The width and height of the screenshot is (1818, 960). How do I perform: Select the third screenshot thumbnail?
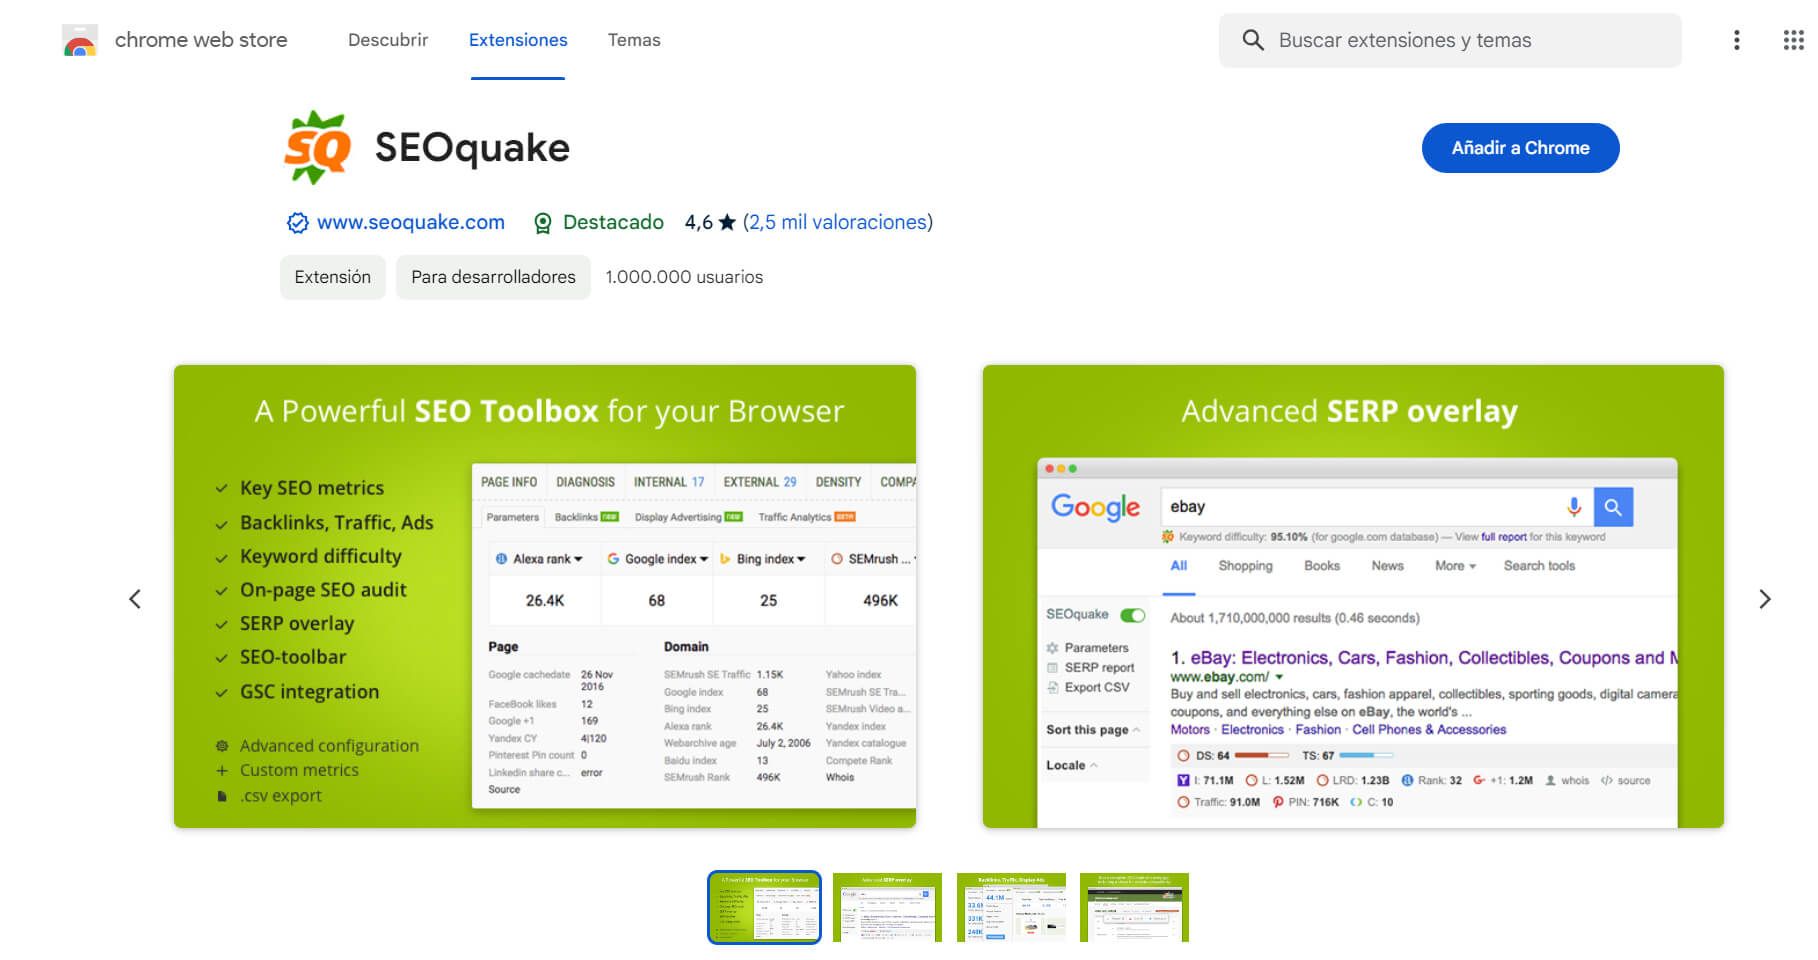pyautogui.click(x=1011, y=907)
